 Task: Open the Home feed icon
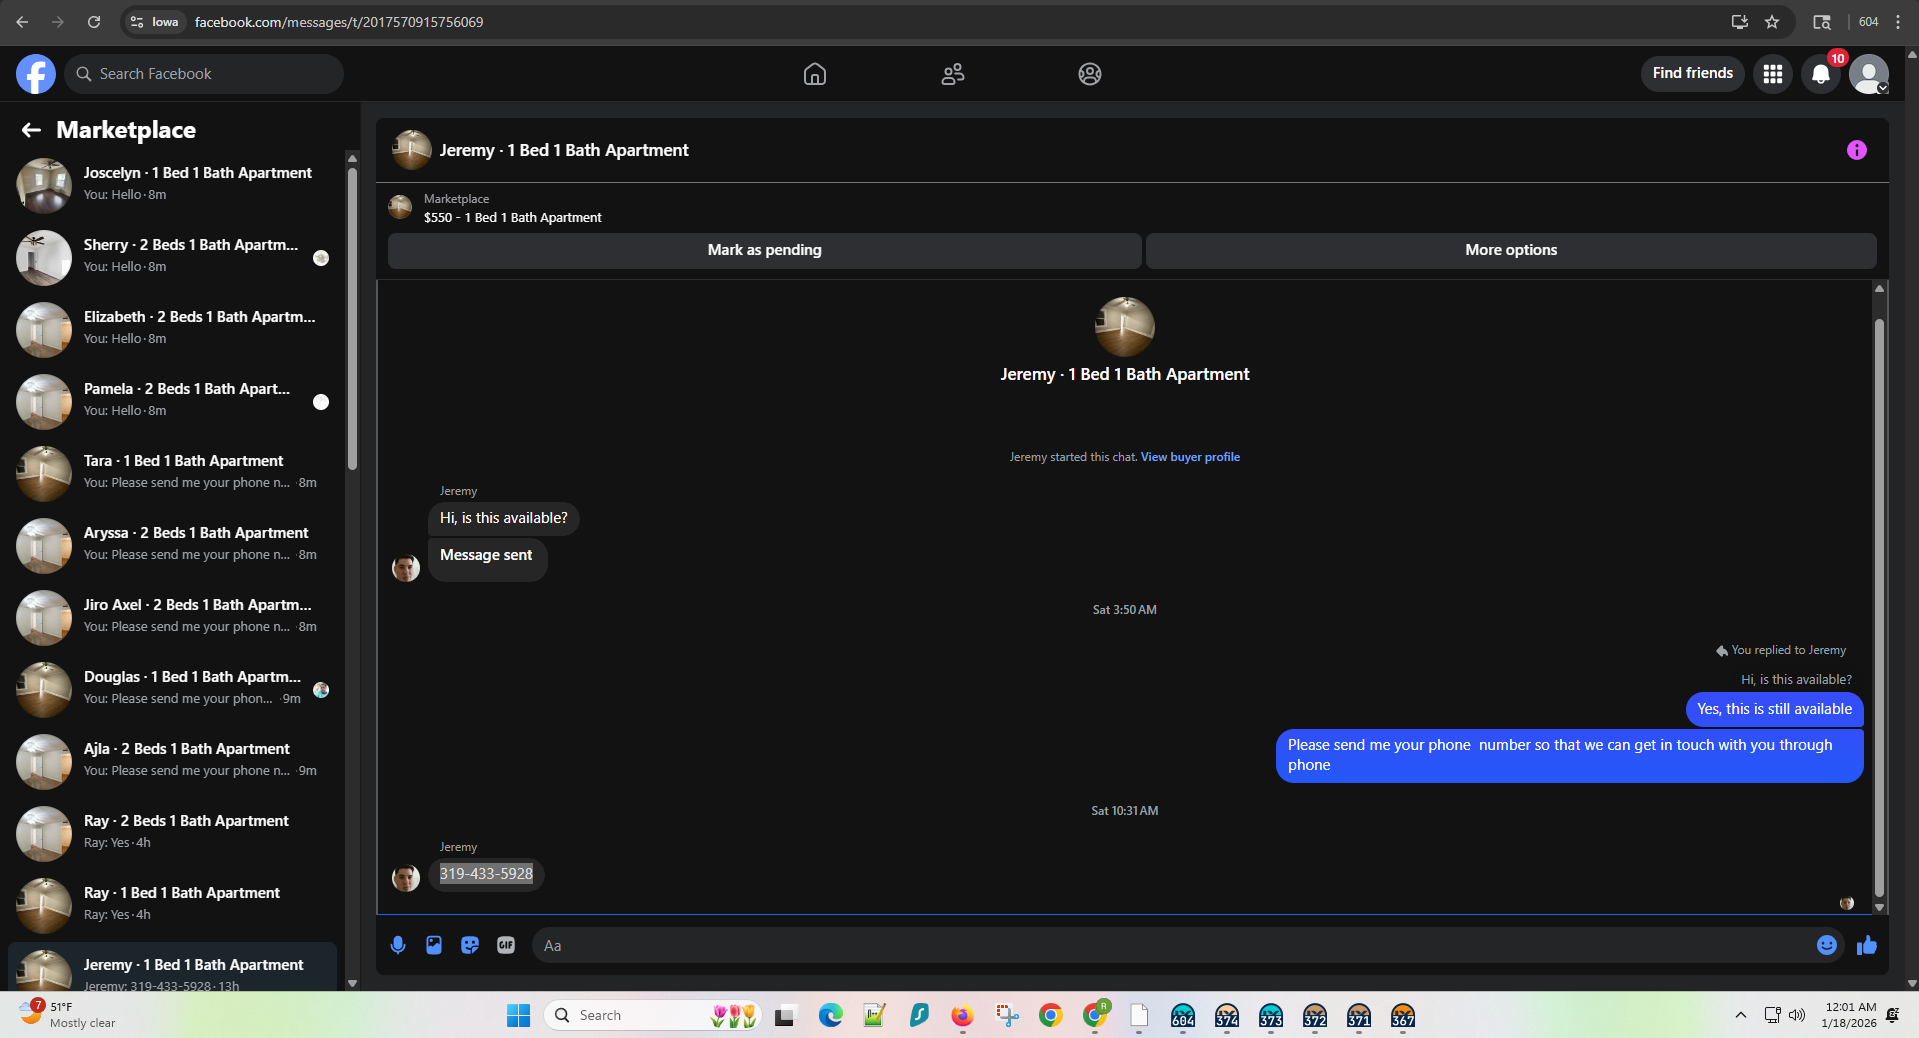(x=815, y=74)
